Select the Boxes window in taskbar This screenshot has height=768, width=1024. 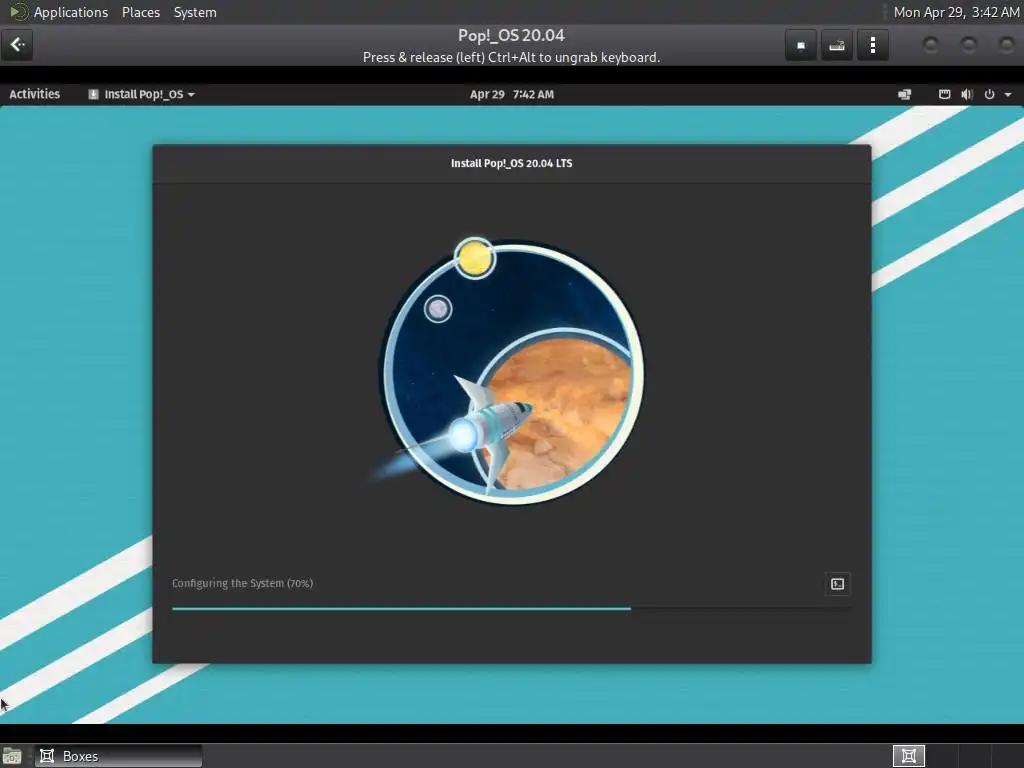point(118,756)
